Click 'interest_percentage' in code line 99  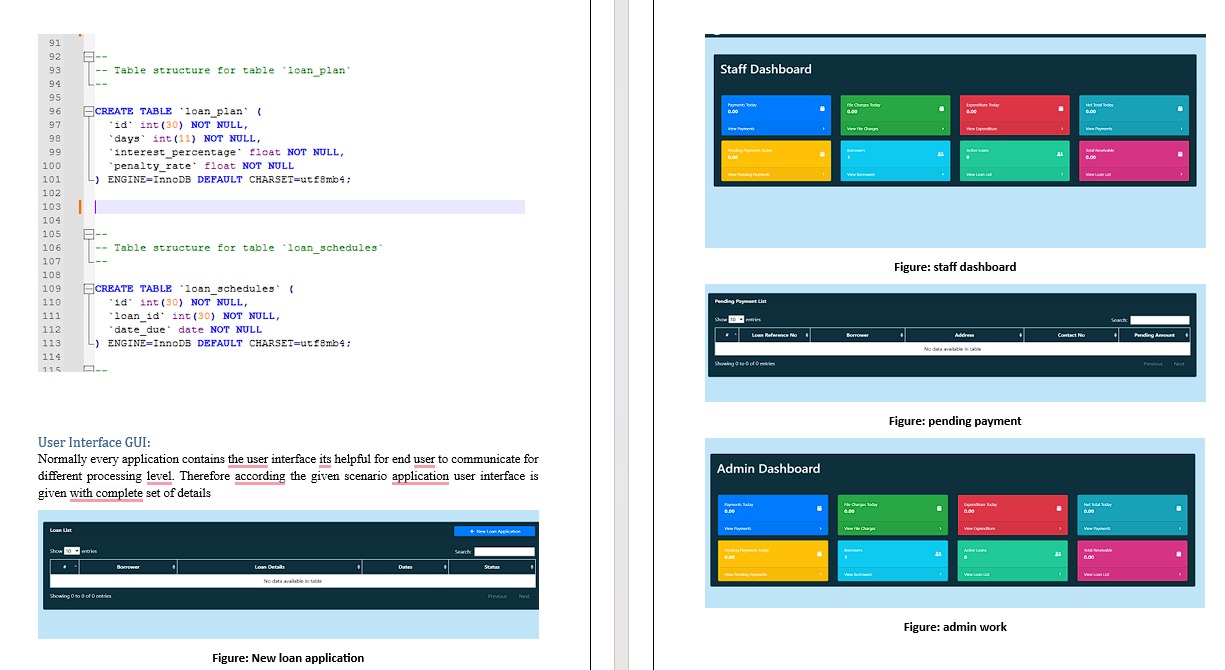176,152
